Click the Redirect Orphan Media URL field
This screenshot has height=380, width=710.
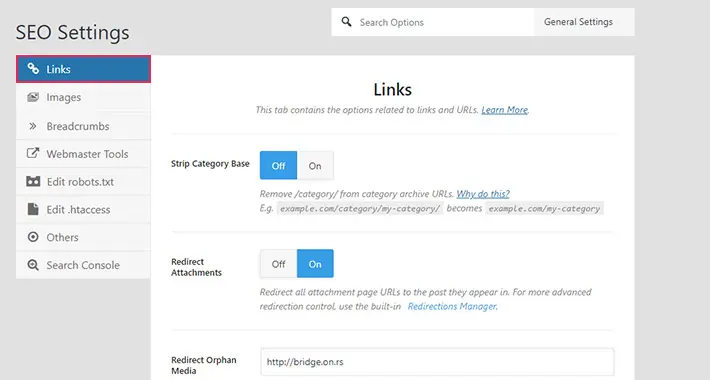[437, 362]
